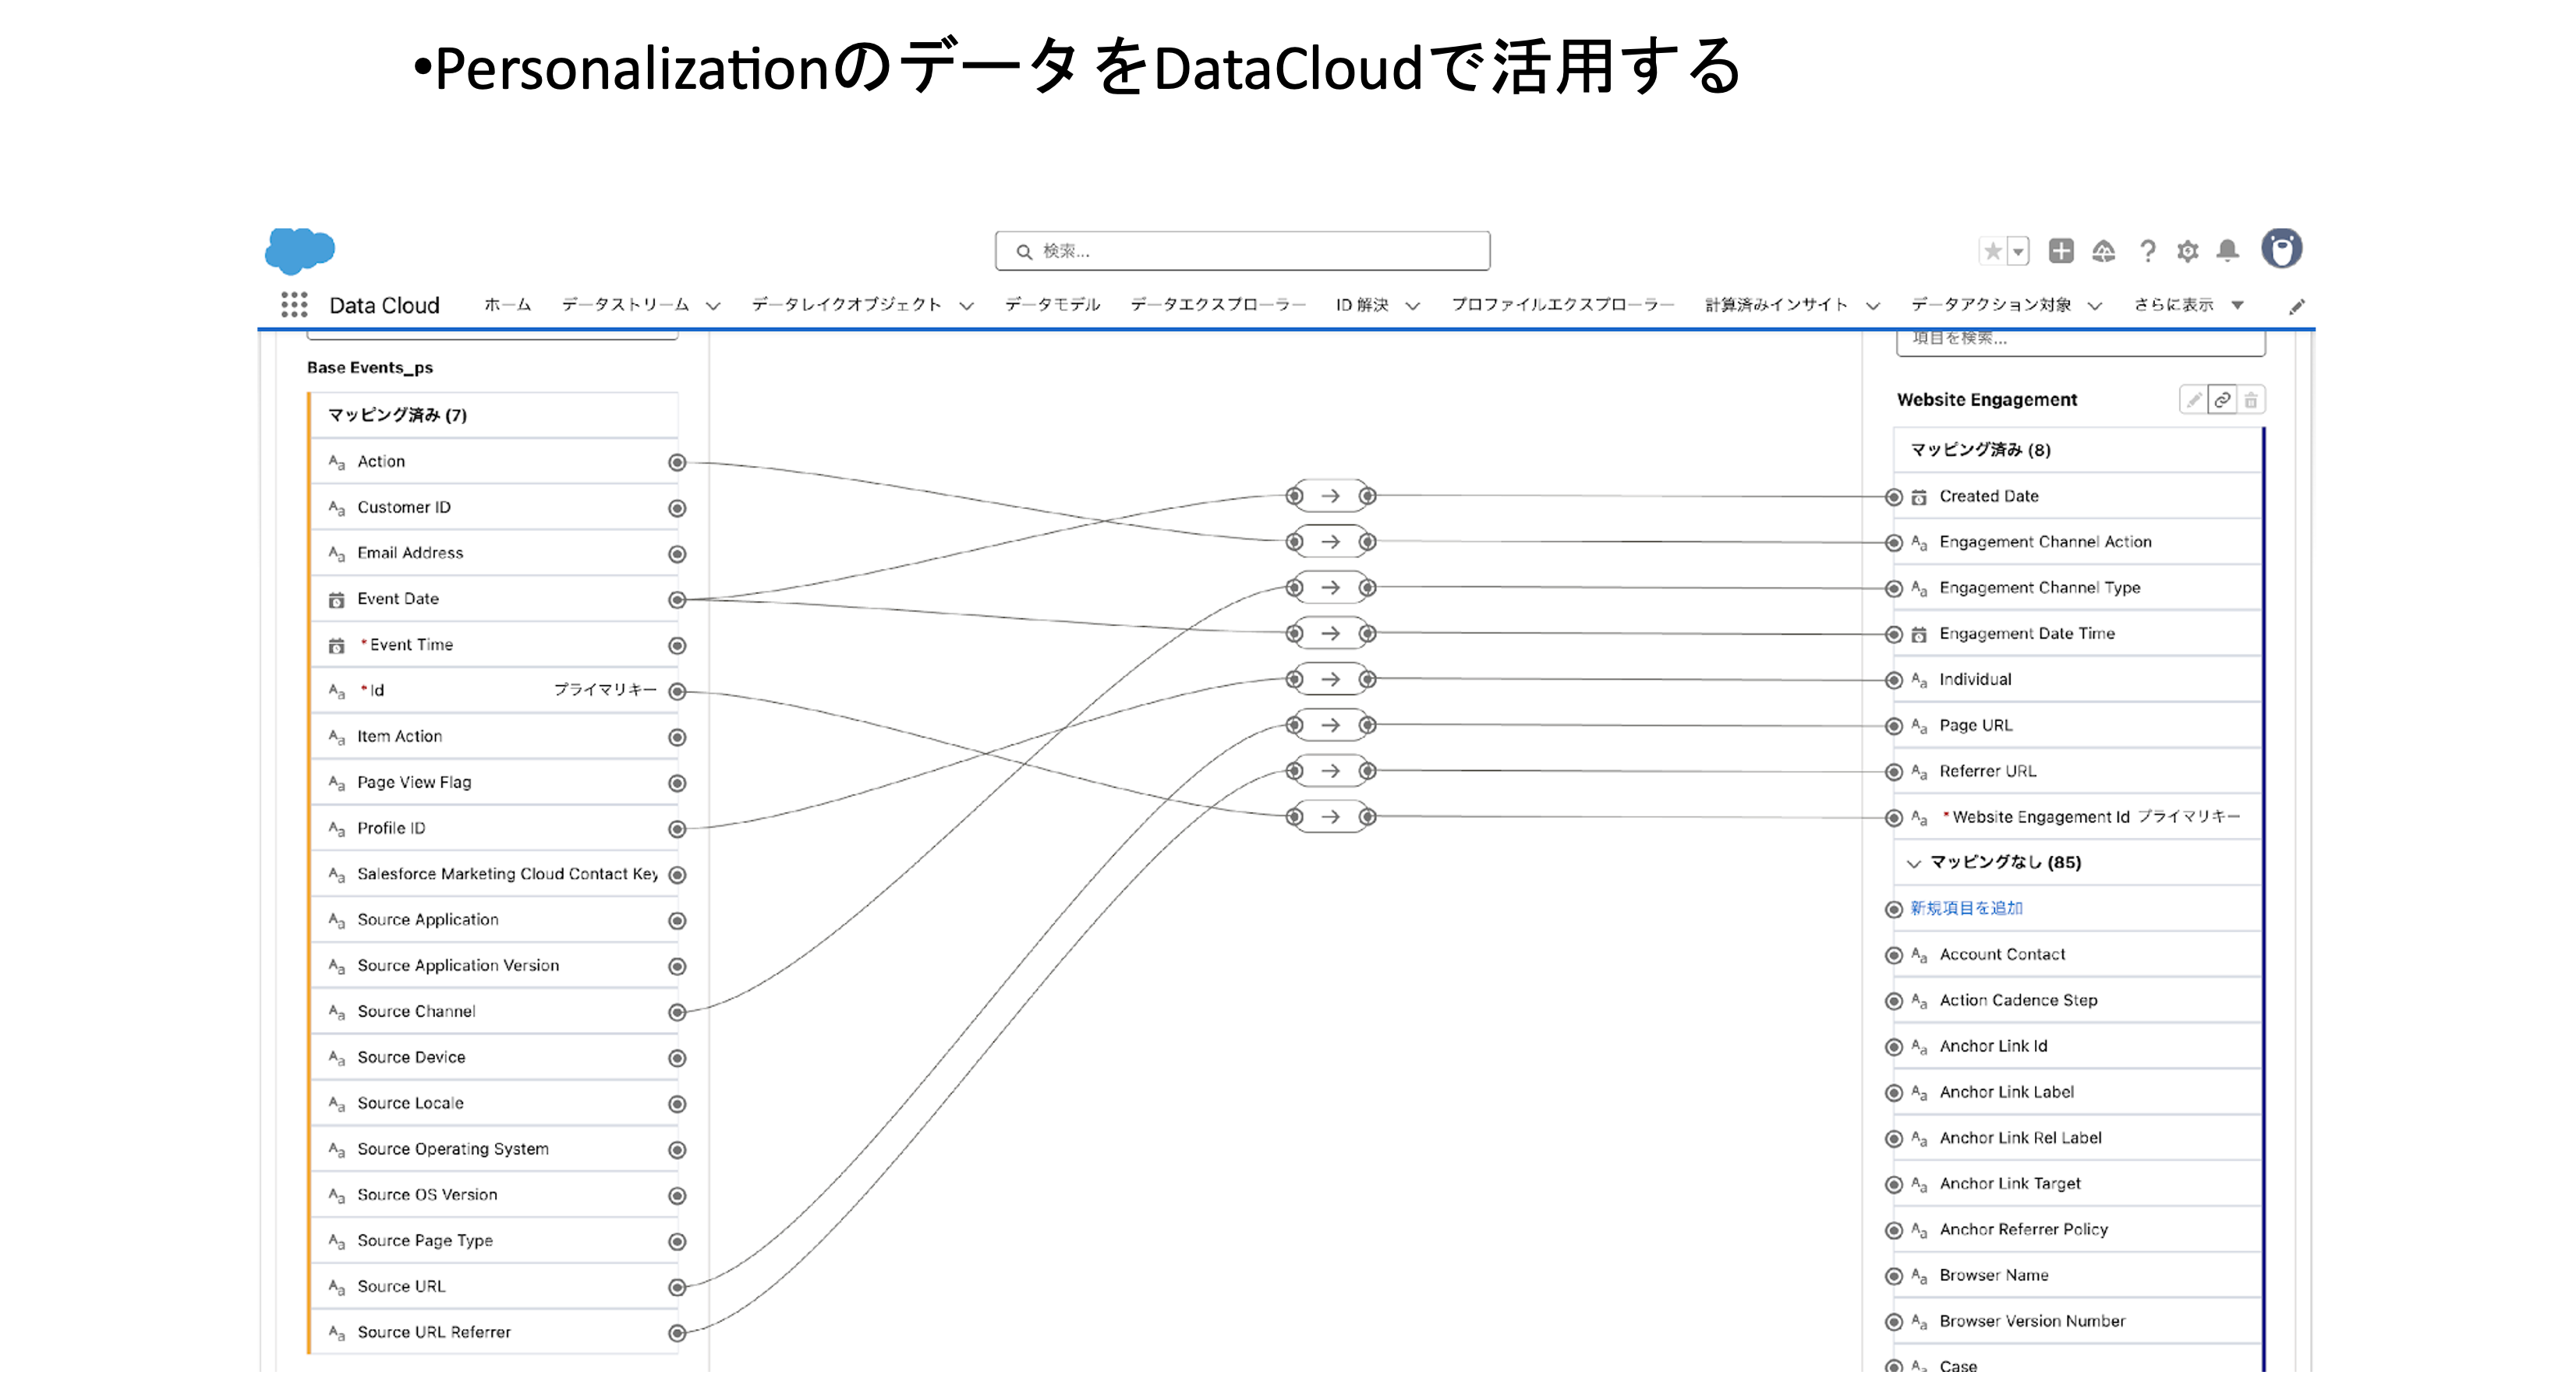Expand the さらに表示 more menu
The image size is (2576, 1375).
(2237, 305)
